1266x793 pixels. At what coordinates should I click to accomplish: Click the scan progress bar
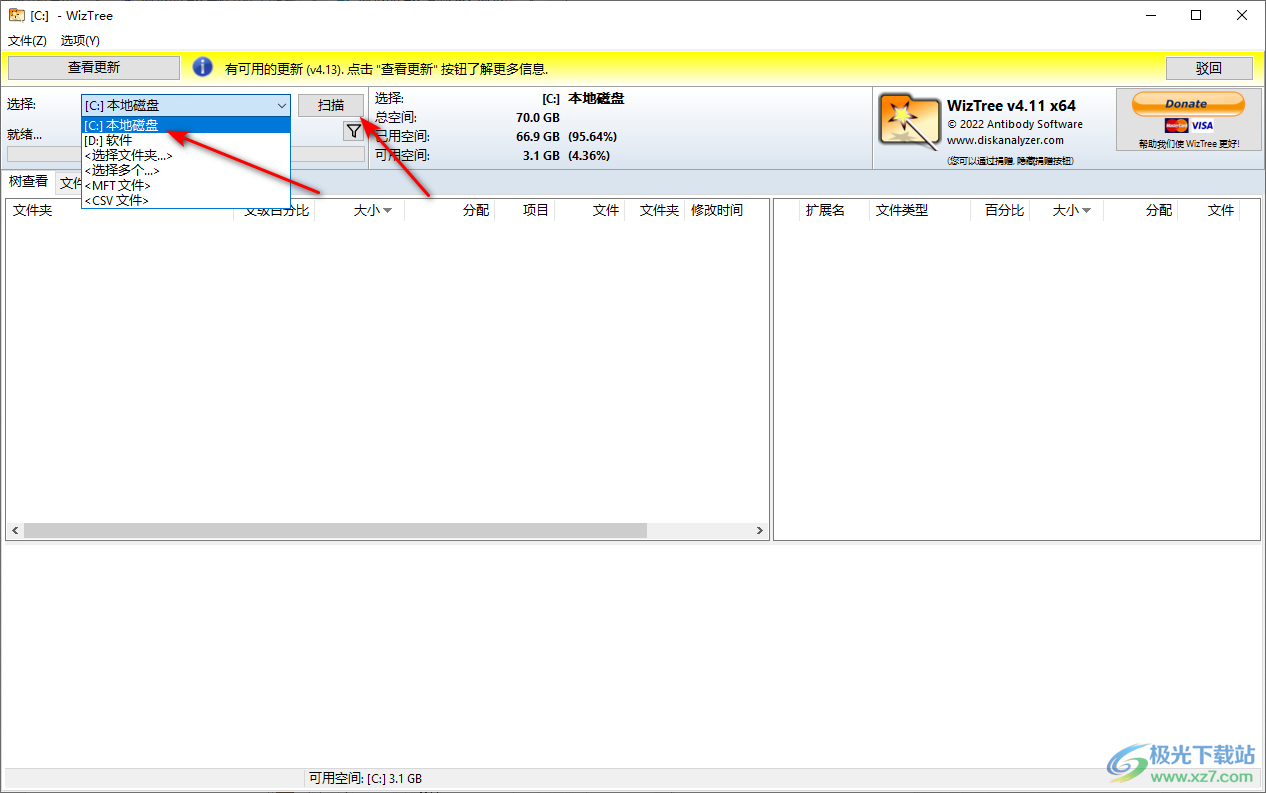[186, 154]
